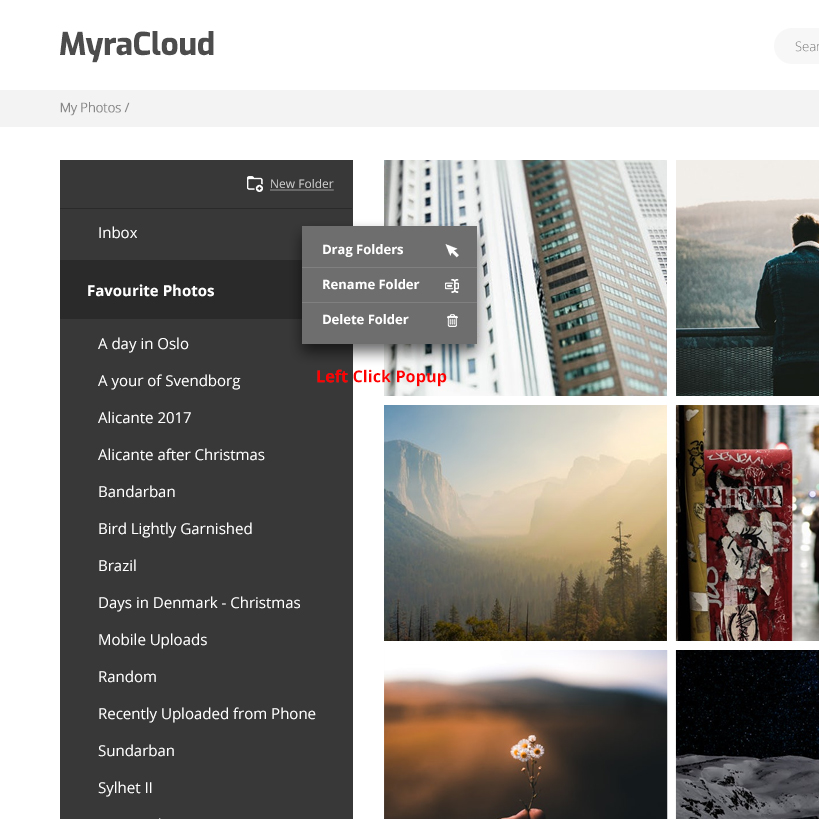819x819 pixels.
Task: Click the MyraCloud logo
Action: point(136,44)
